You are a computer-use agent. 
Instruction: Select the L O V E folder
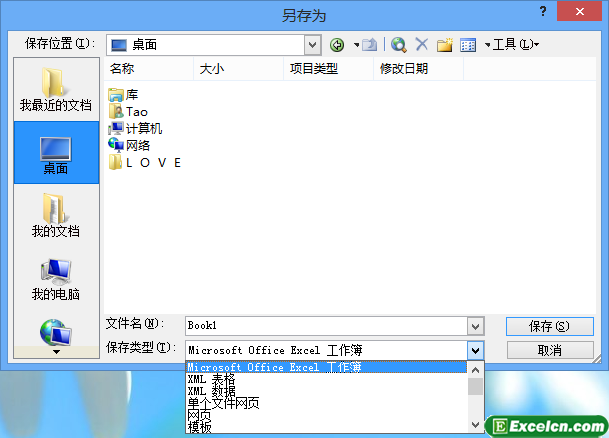click(x=145, y=162)
